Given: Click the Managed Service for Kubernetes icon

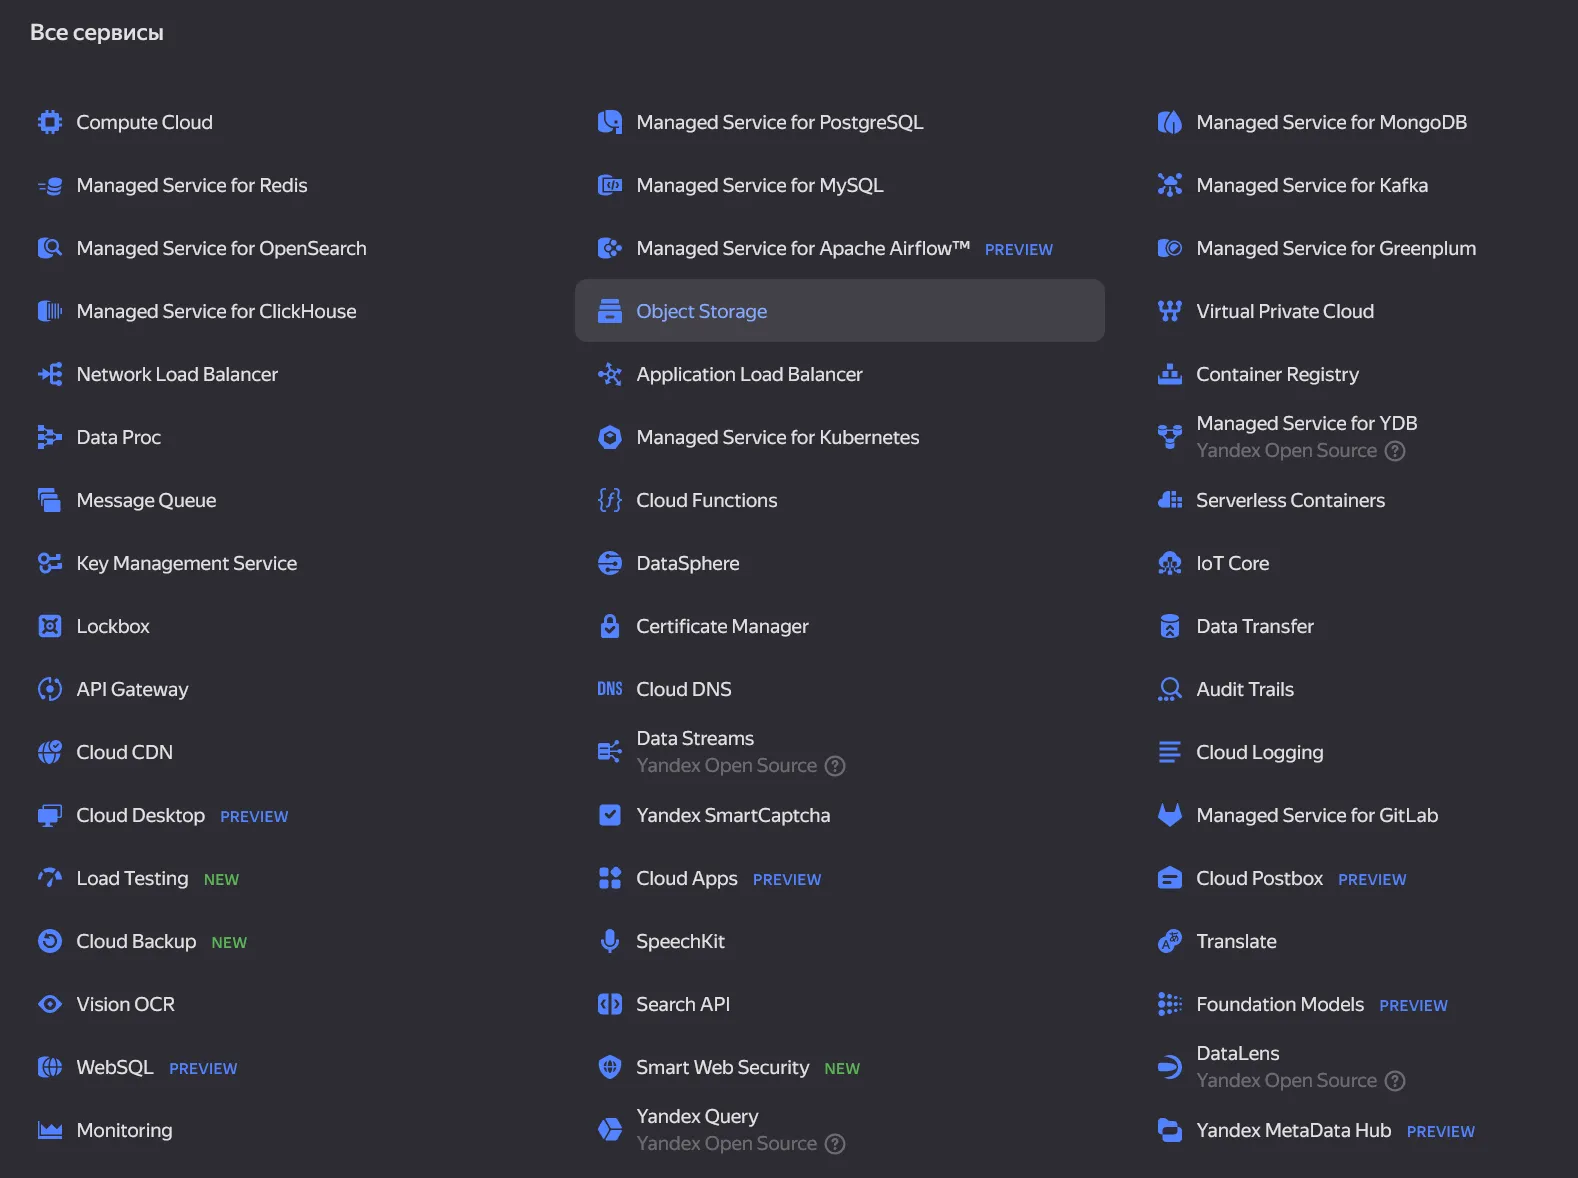Looking at the screenshot, I should (x=609, y=437).
